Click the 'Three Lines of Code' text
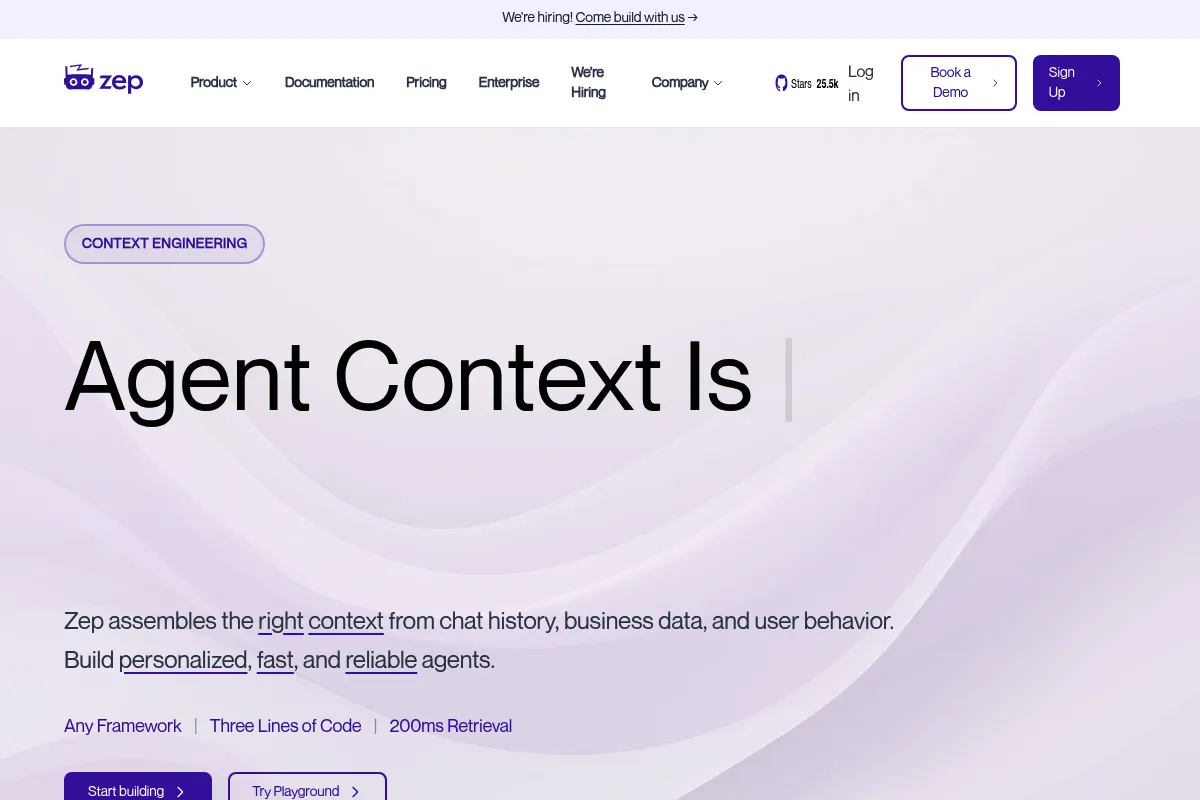This screenshot has width=1200, height=800. click(x=285, y=726)
